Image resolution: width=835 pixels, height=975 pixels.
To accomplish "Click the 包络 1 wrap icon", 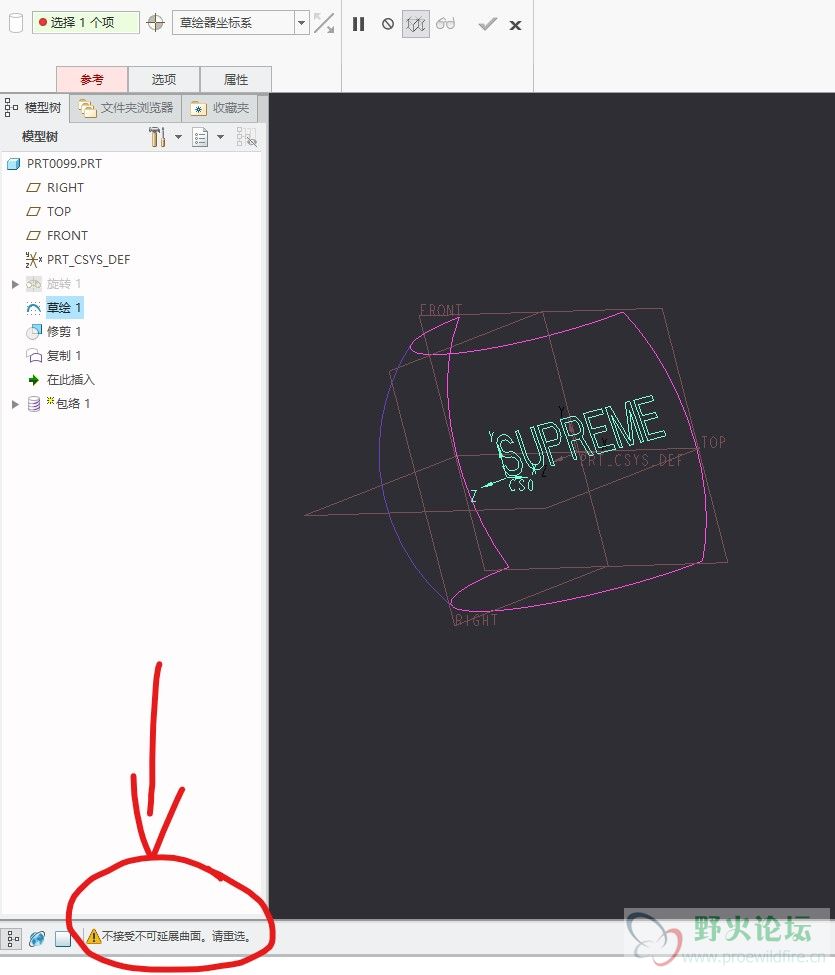I will point(34,404).
